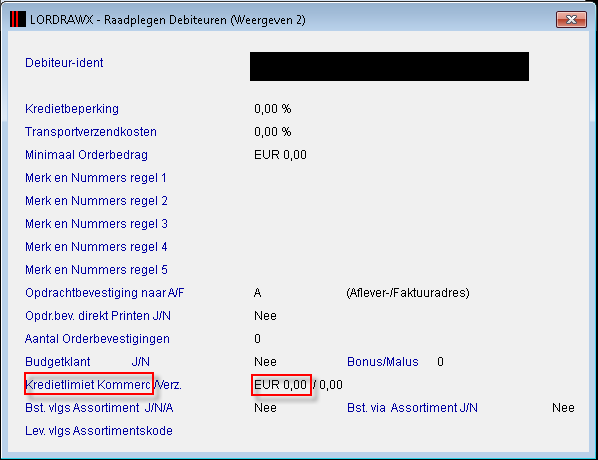598x460 pixels.
Task: Click Merk en Nummers regel 3 label
Action: point(96,224)
